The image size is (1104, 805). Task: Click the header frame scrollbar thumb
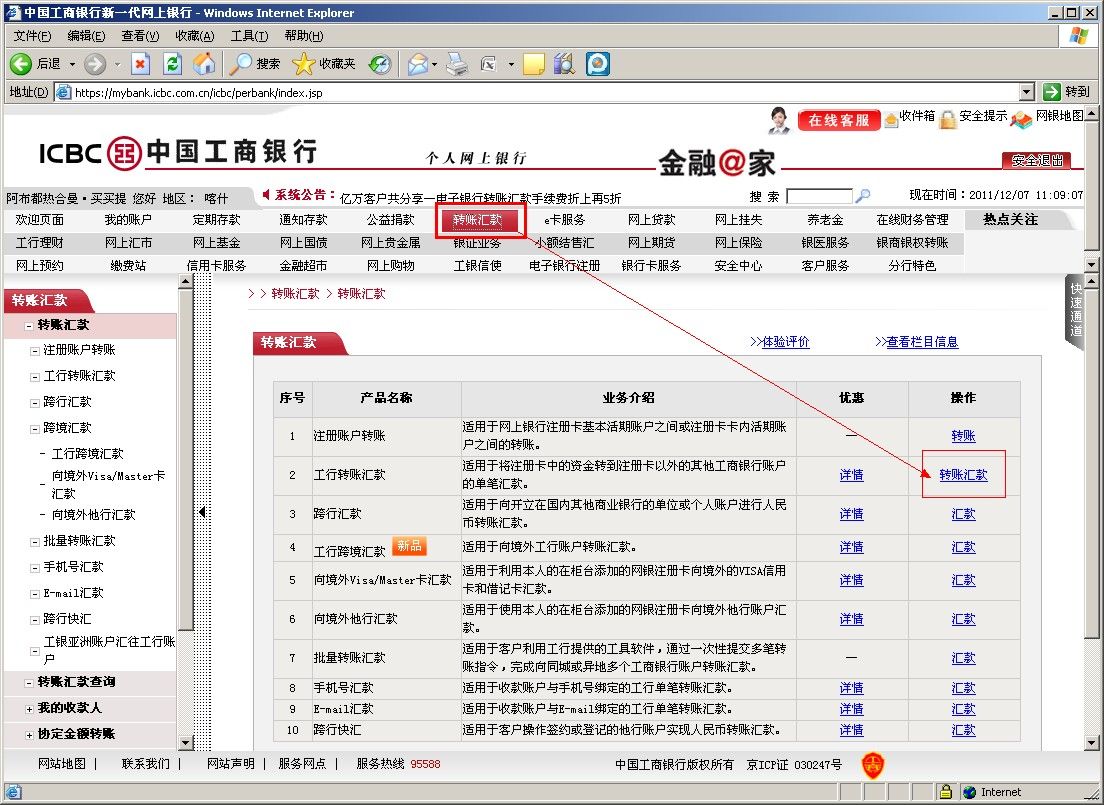[x=1091, y=185]
